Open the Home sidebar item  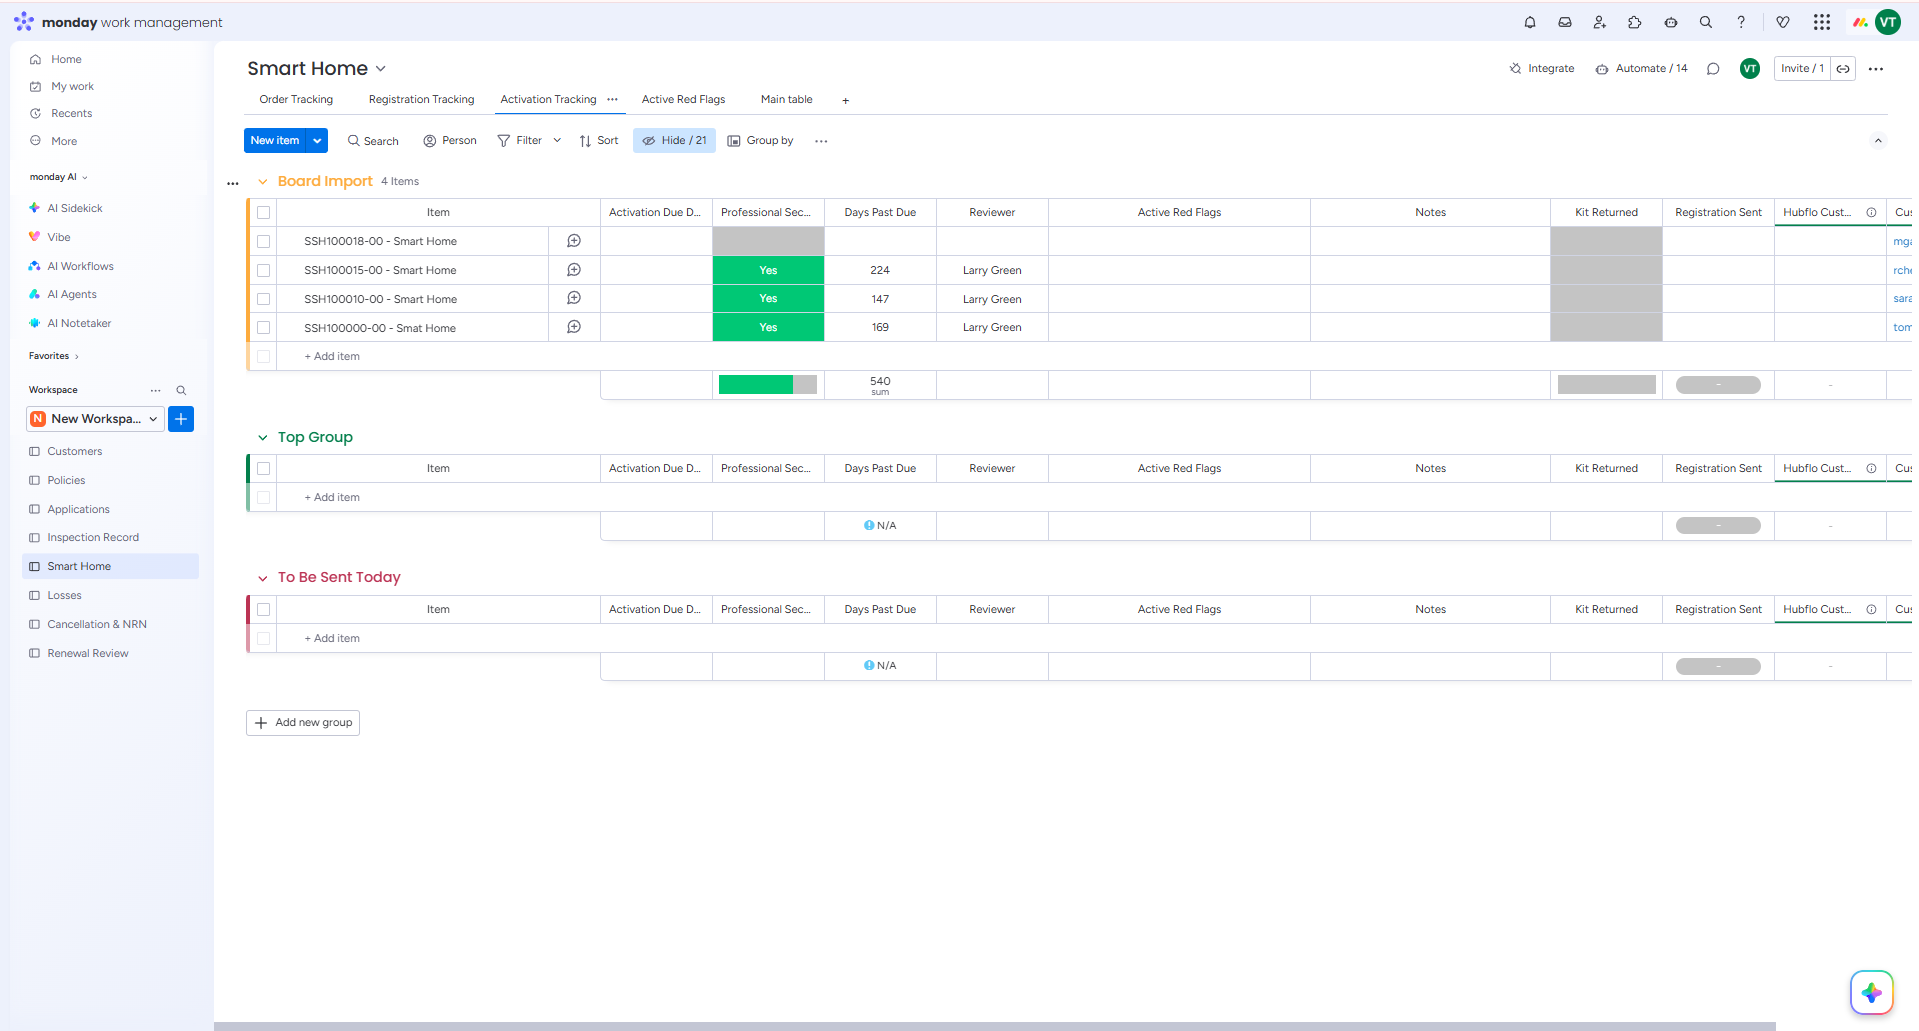click(66, 59)
